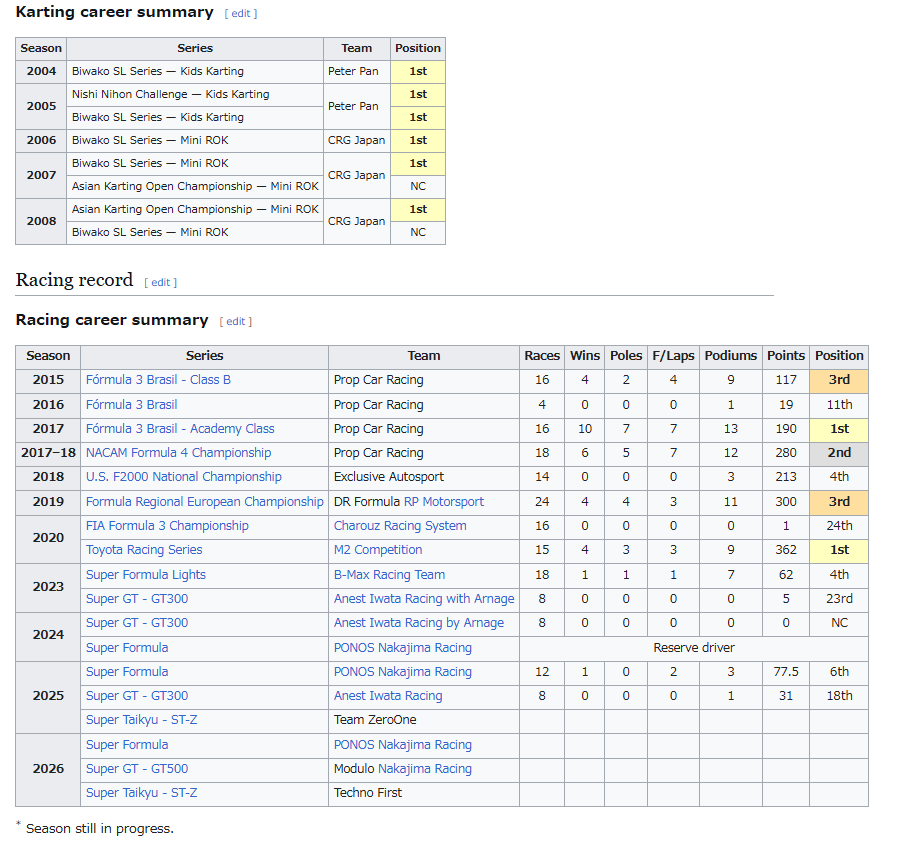
Task: Select 2007 'Asian Karting Open Championship' cell
Action: click(x=195, y=187)
